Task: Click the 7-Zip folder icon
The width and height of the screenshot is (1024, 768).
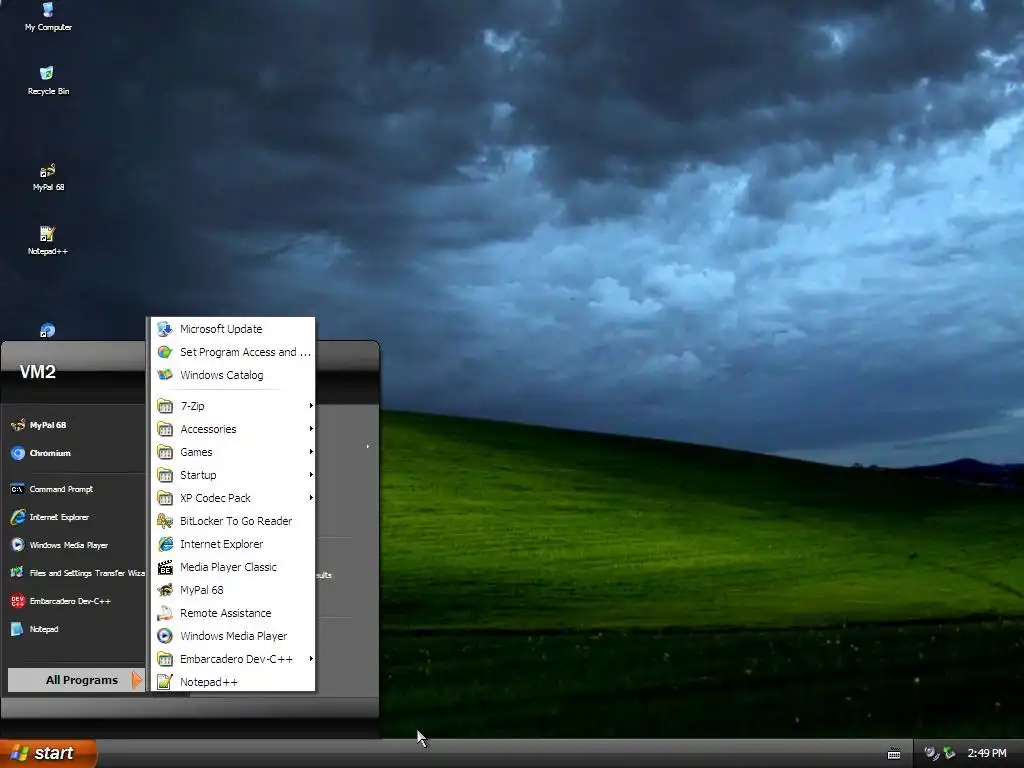Action: pos(165,406)
